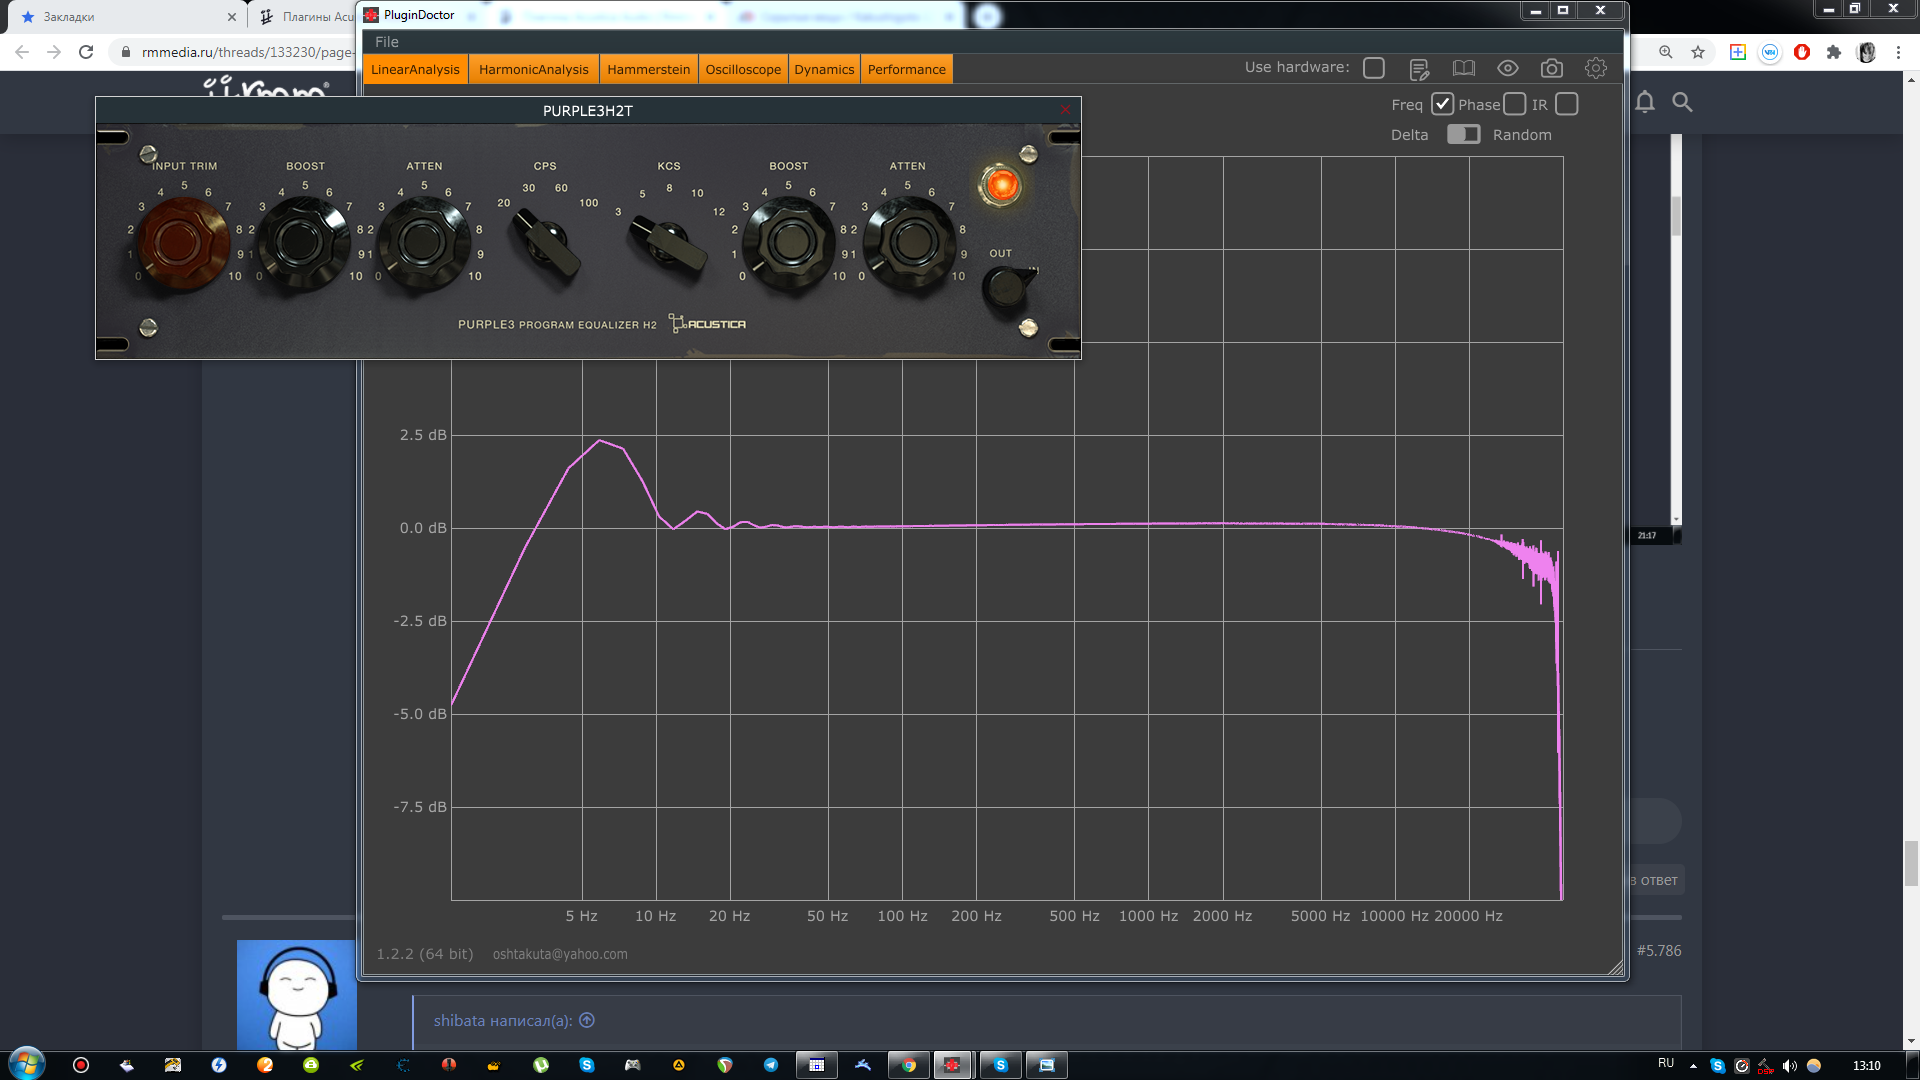
Task: Switch to the HarmonicAnalysis tab
Action: tap(533, 69)
